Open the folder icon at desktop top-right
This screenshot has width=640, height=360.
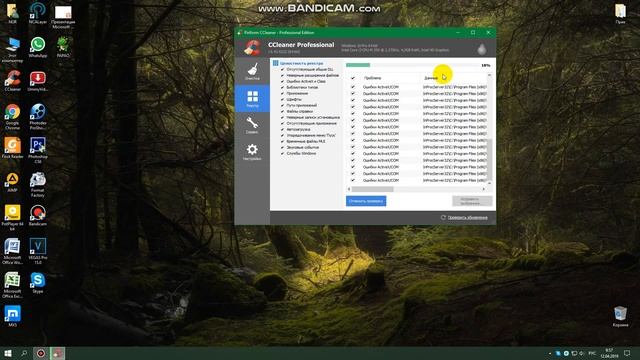(620, 13)
